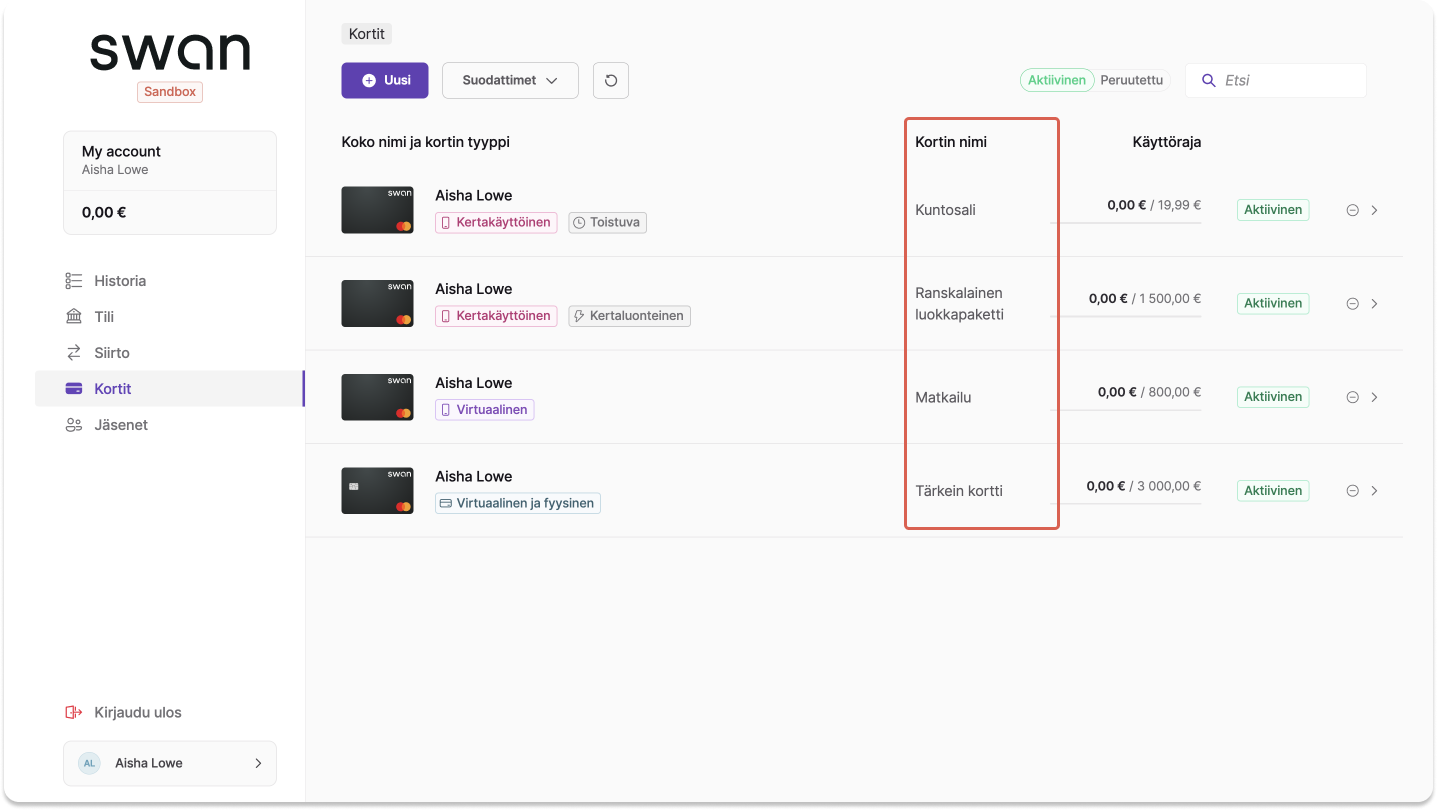This screenshot has height=810, width=1437.
Task: Click the Tärkein kortti card thumbnail image
Action: pos(377,491)
